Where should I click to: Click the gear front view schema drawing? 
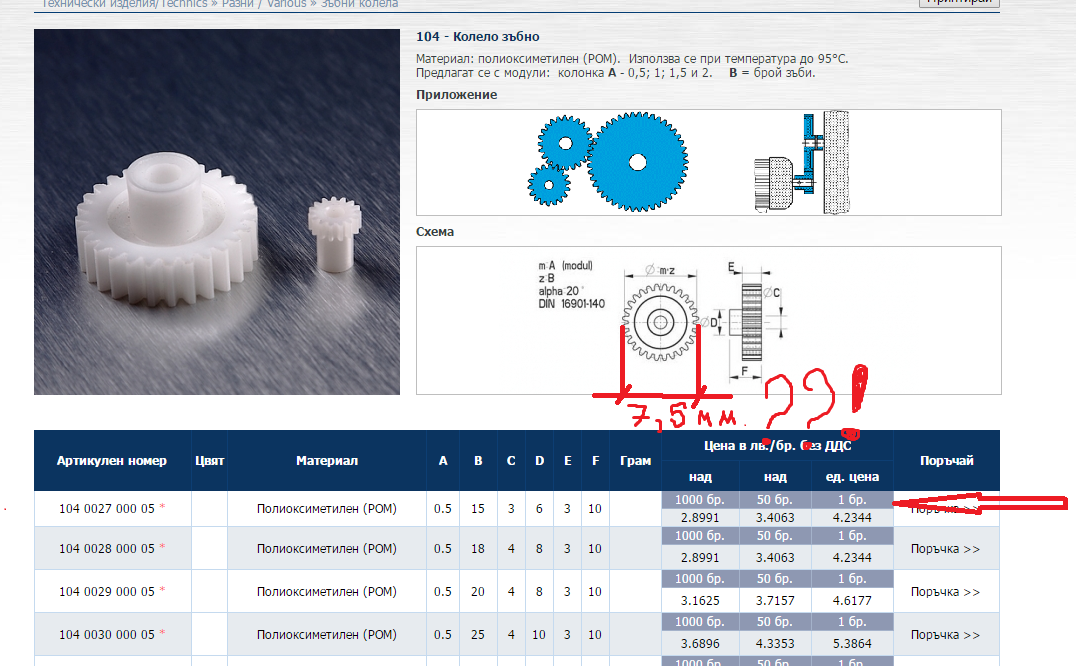pyautogui.click(x=660, y=321)
